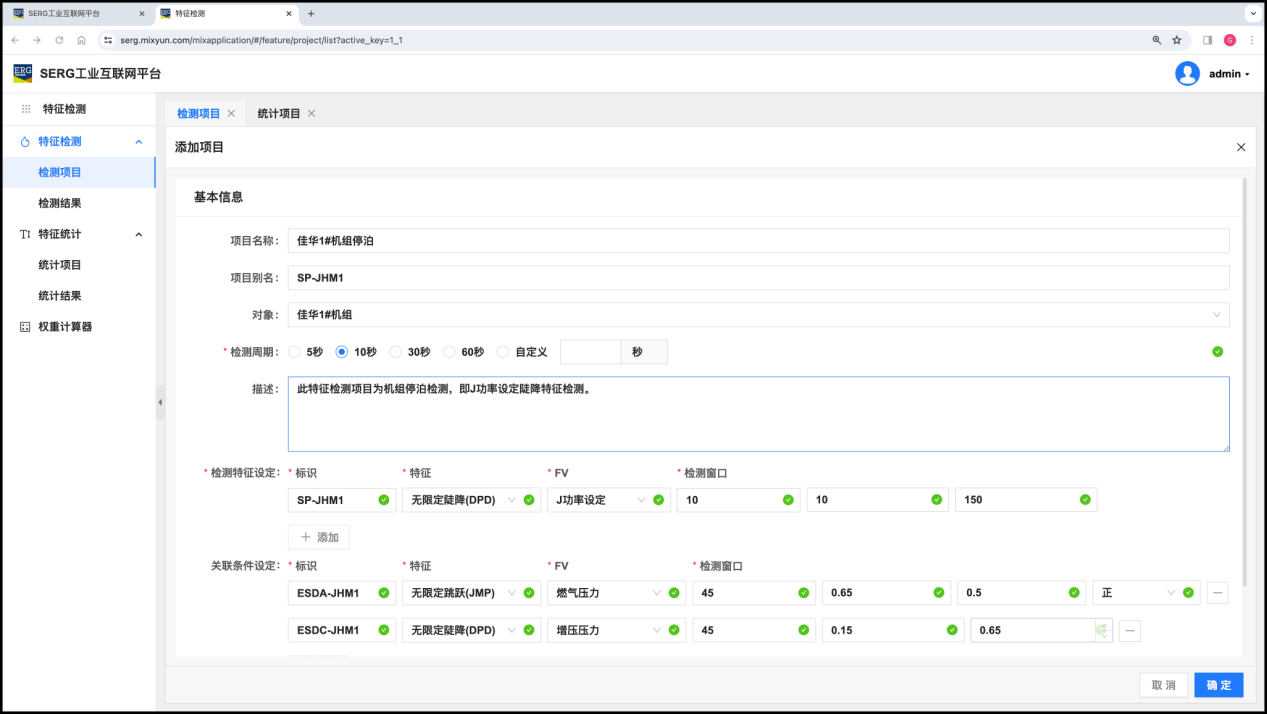Close the 添加项目 panel with X icon
1267x714 pixels.
[1241, 147]
